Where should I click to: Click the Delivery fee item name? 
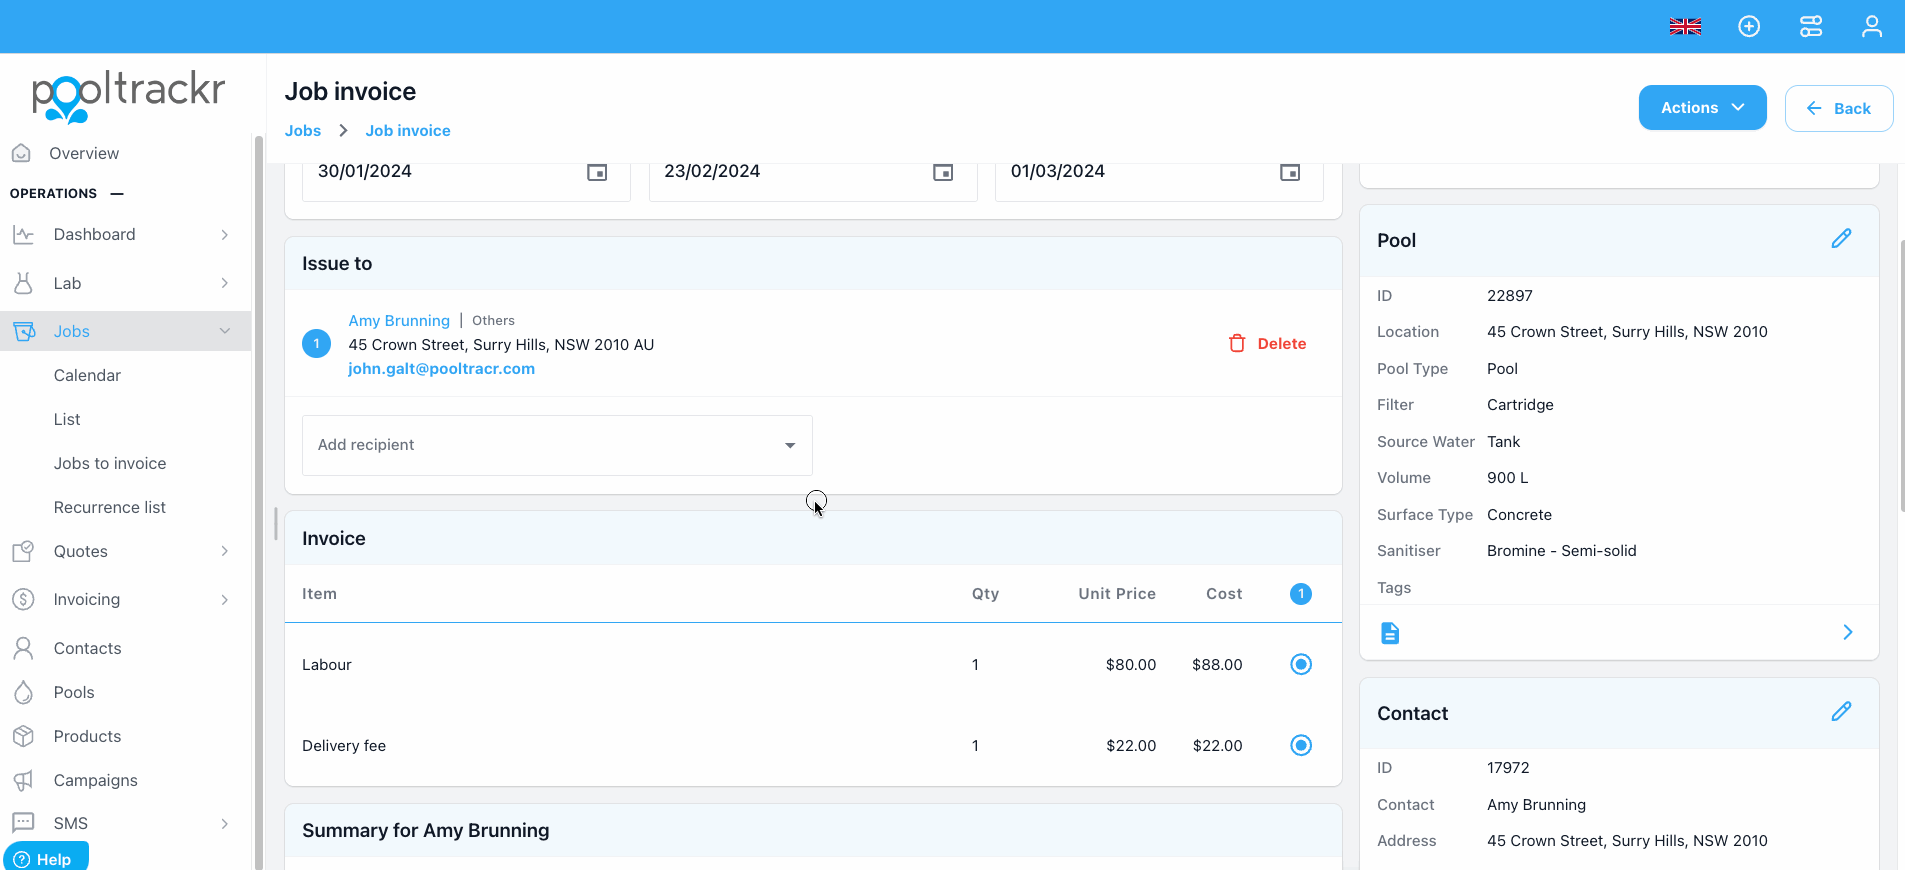tap(344, 745)
